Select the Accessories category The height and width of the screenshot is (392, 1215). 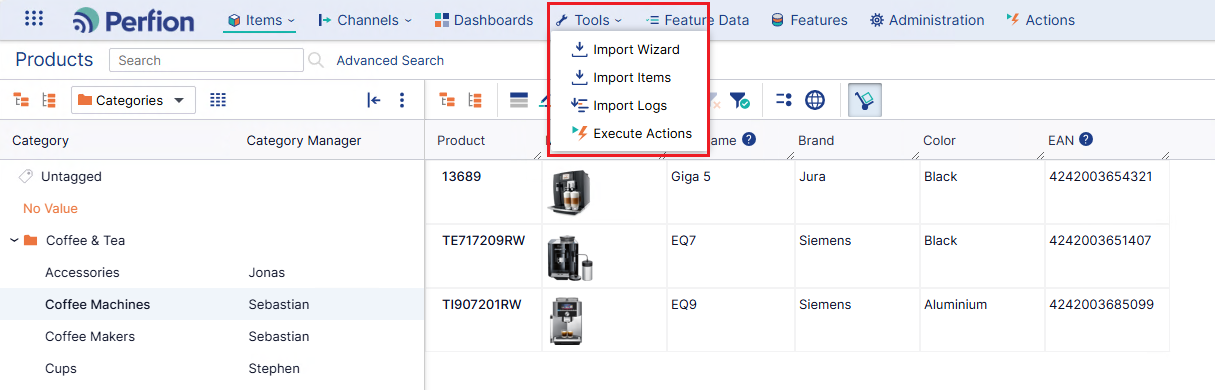pyautogui.click(x=82, y=273)
